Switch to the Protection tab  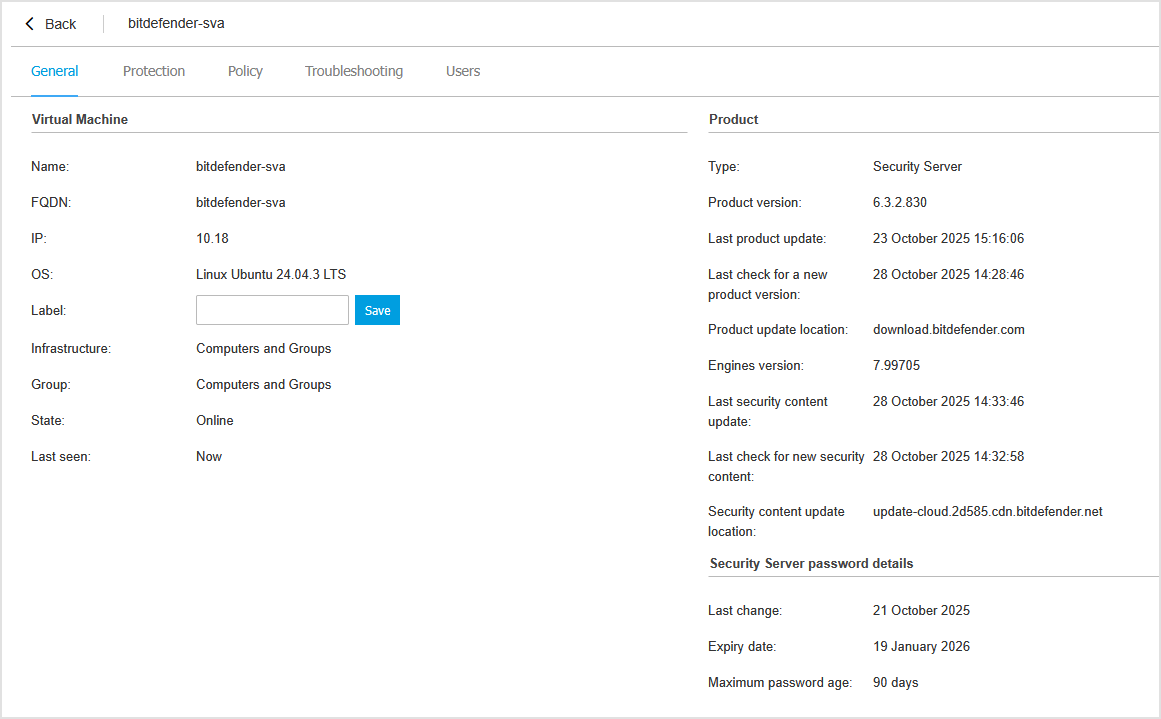[x=154, y=71]
